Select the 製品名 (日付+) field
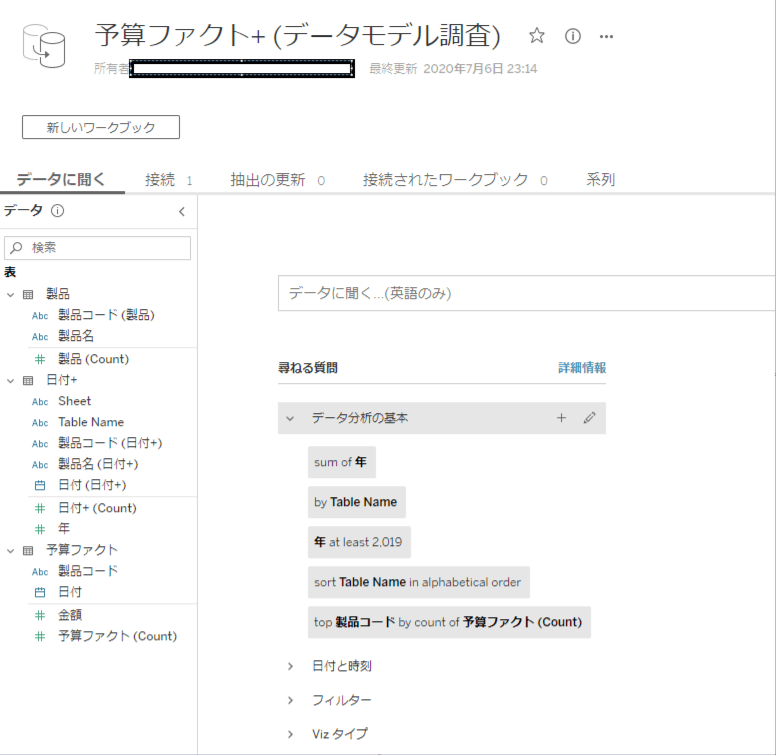 (98, 464)
